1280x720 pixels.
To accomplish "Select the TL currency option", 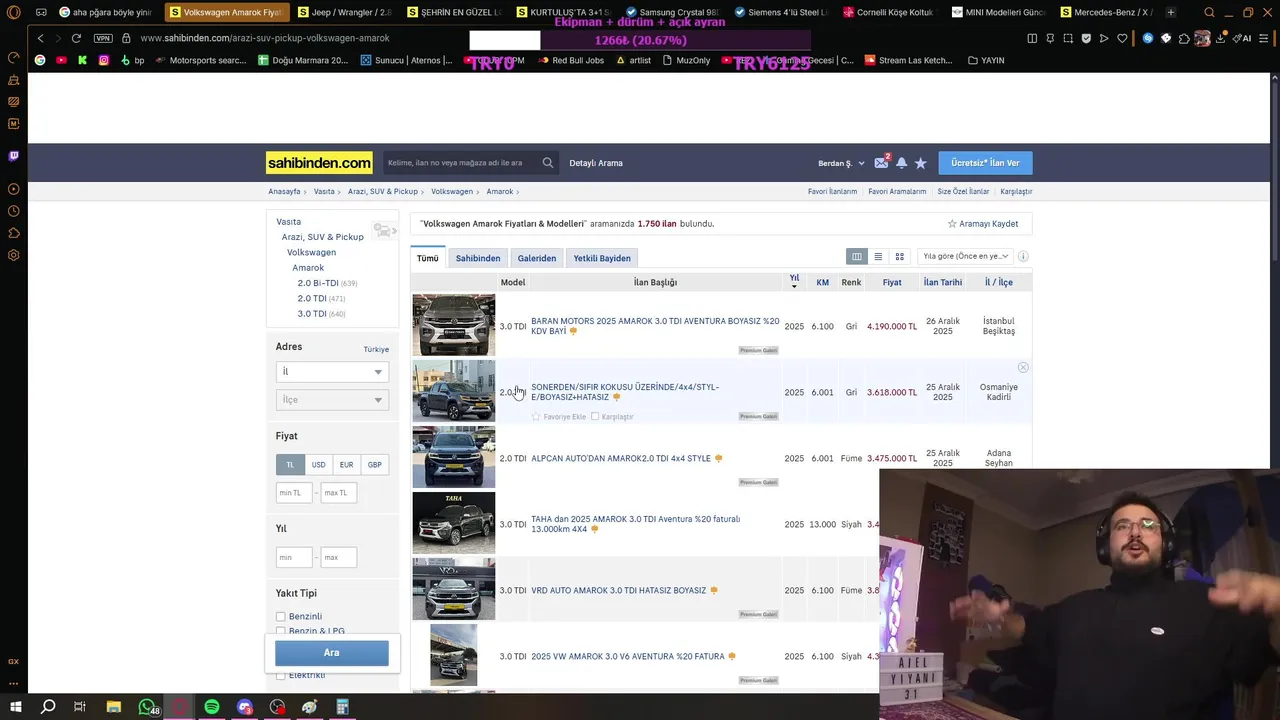I will pyautogui.click(x=290, y=465).
